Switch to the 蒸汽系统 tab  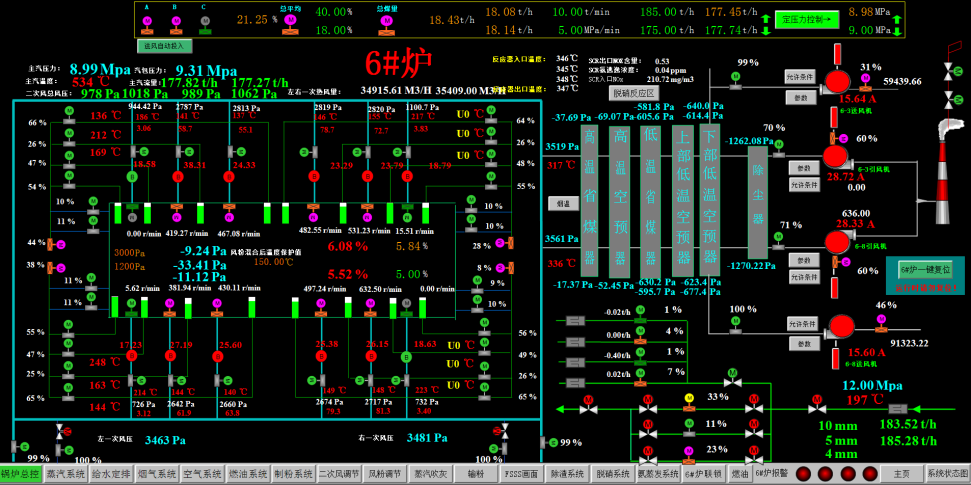coord(65,473)
